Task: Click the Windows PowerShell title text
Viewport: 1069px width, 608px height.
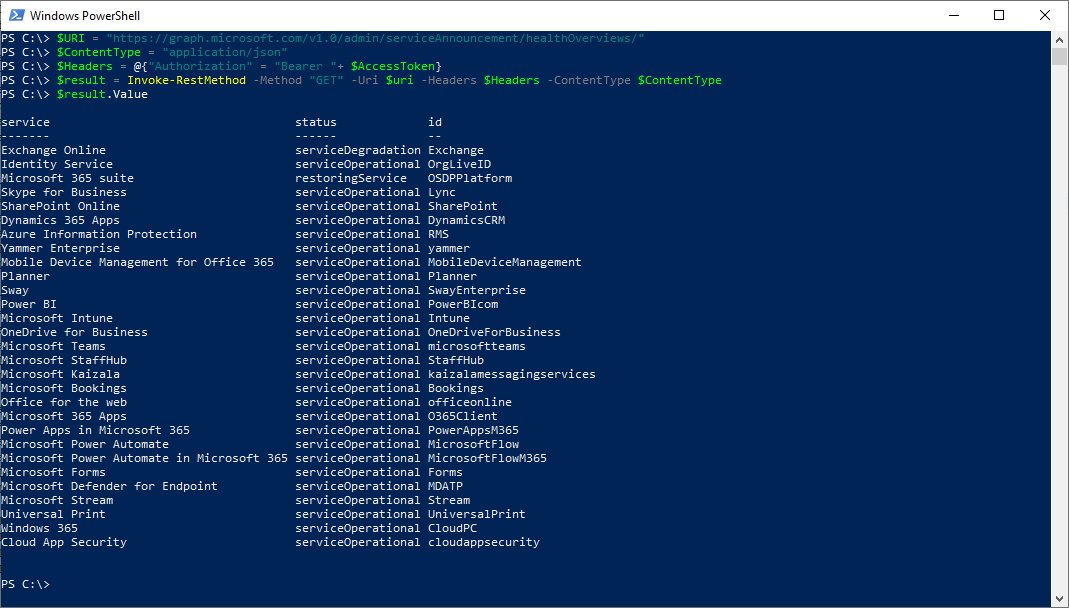Action: click(85, 15)
